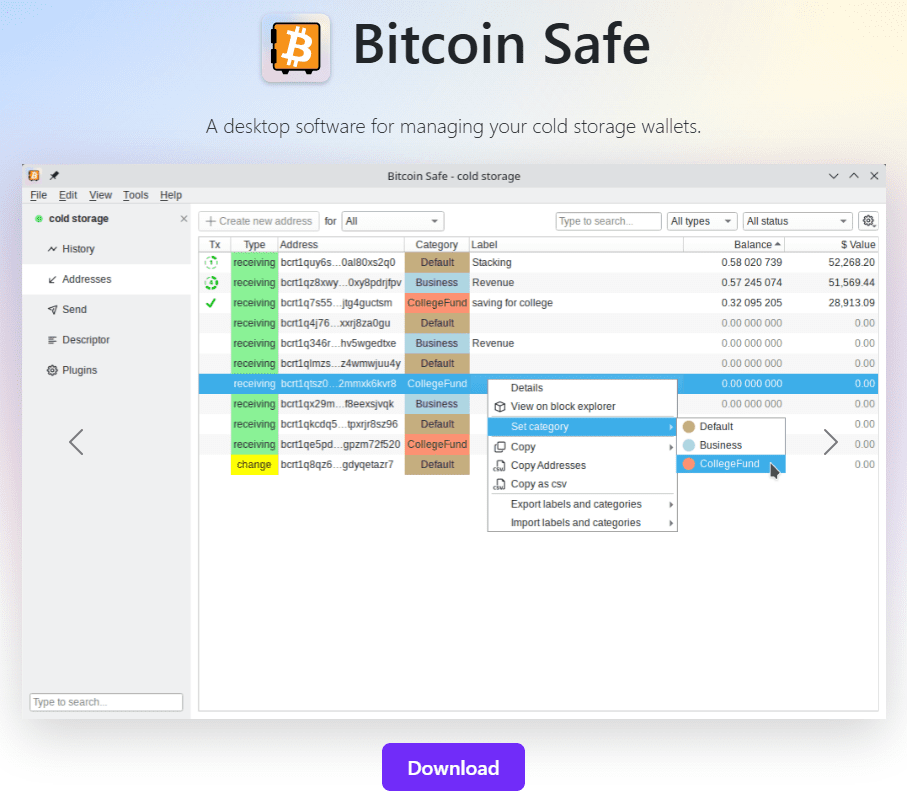This screenshot has width=907, height=791.
Task: Click the csv icon next to Copy as csv
Action: point(498,484)
